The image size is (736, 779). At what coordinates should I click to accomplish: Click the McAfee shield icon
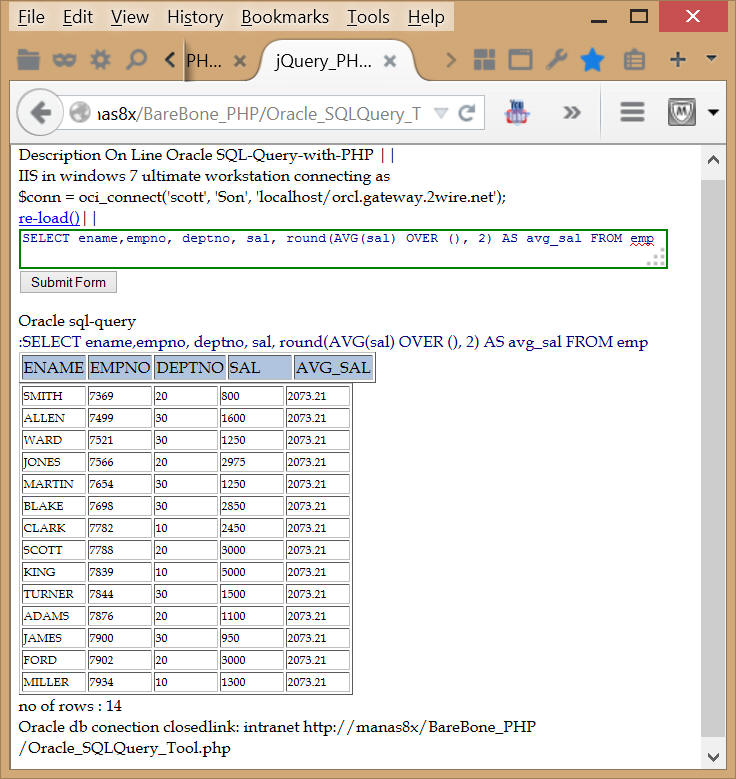coord(681,112)
